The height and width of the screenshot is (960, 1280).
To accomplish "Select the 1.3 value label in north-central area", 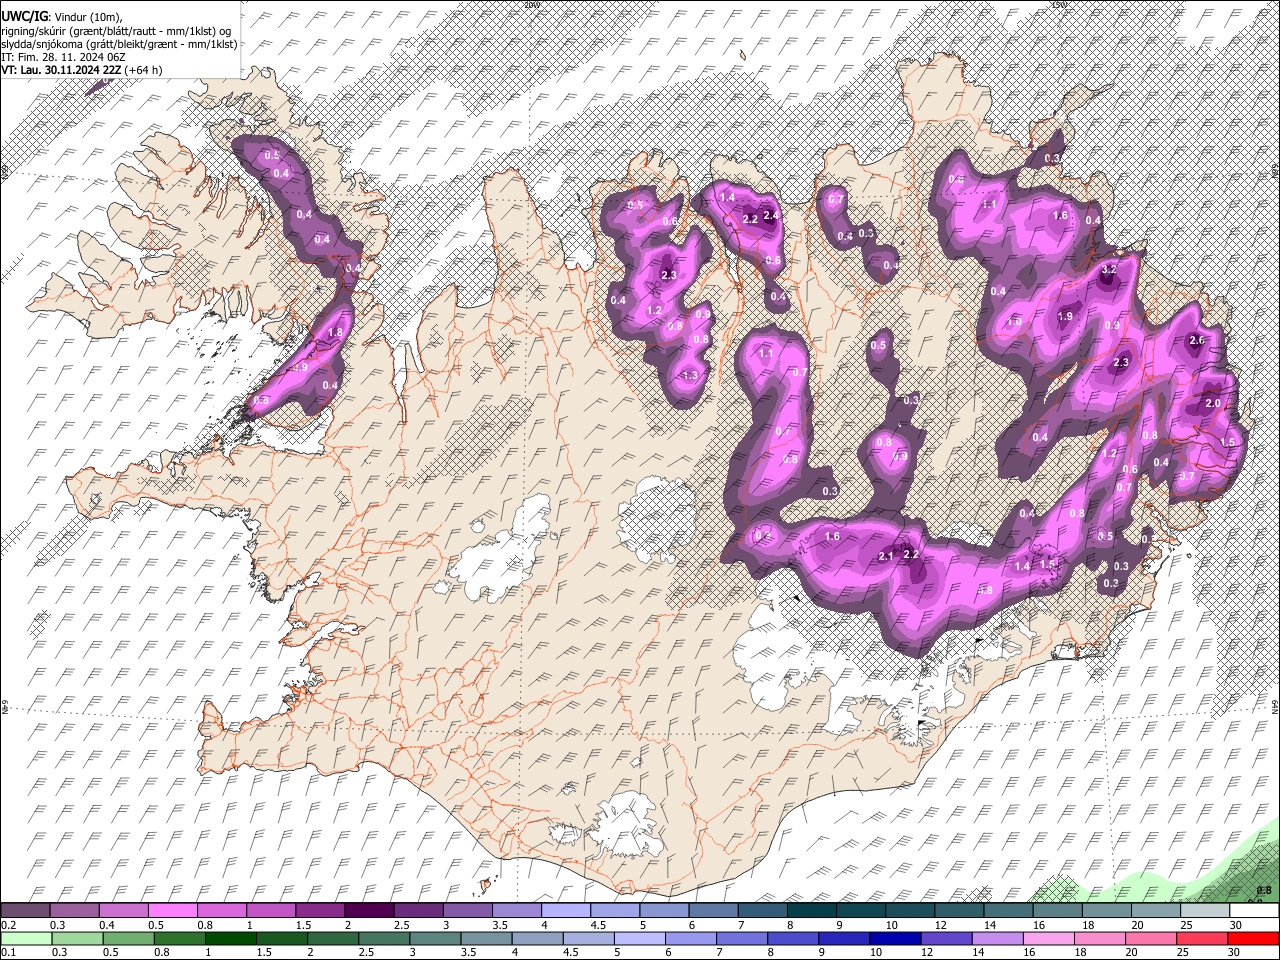I will 689,376.
